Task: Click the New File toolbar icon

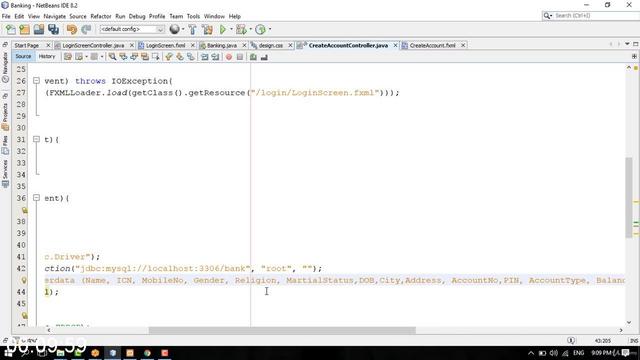Action: click(11, 29)
